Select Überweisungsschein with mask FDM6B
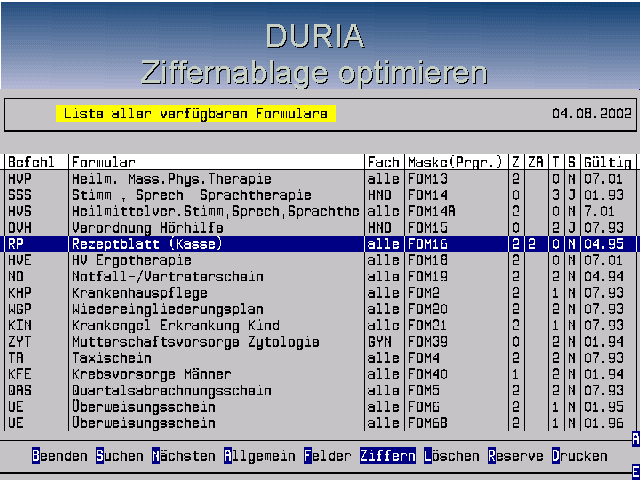This screenshot has width=640, height=480. [x=320, y=423]
